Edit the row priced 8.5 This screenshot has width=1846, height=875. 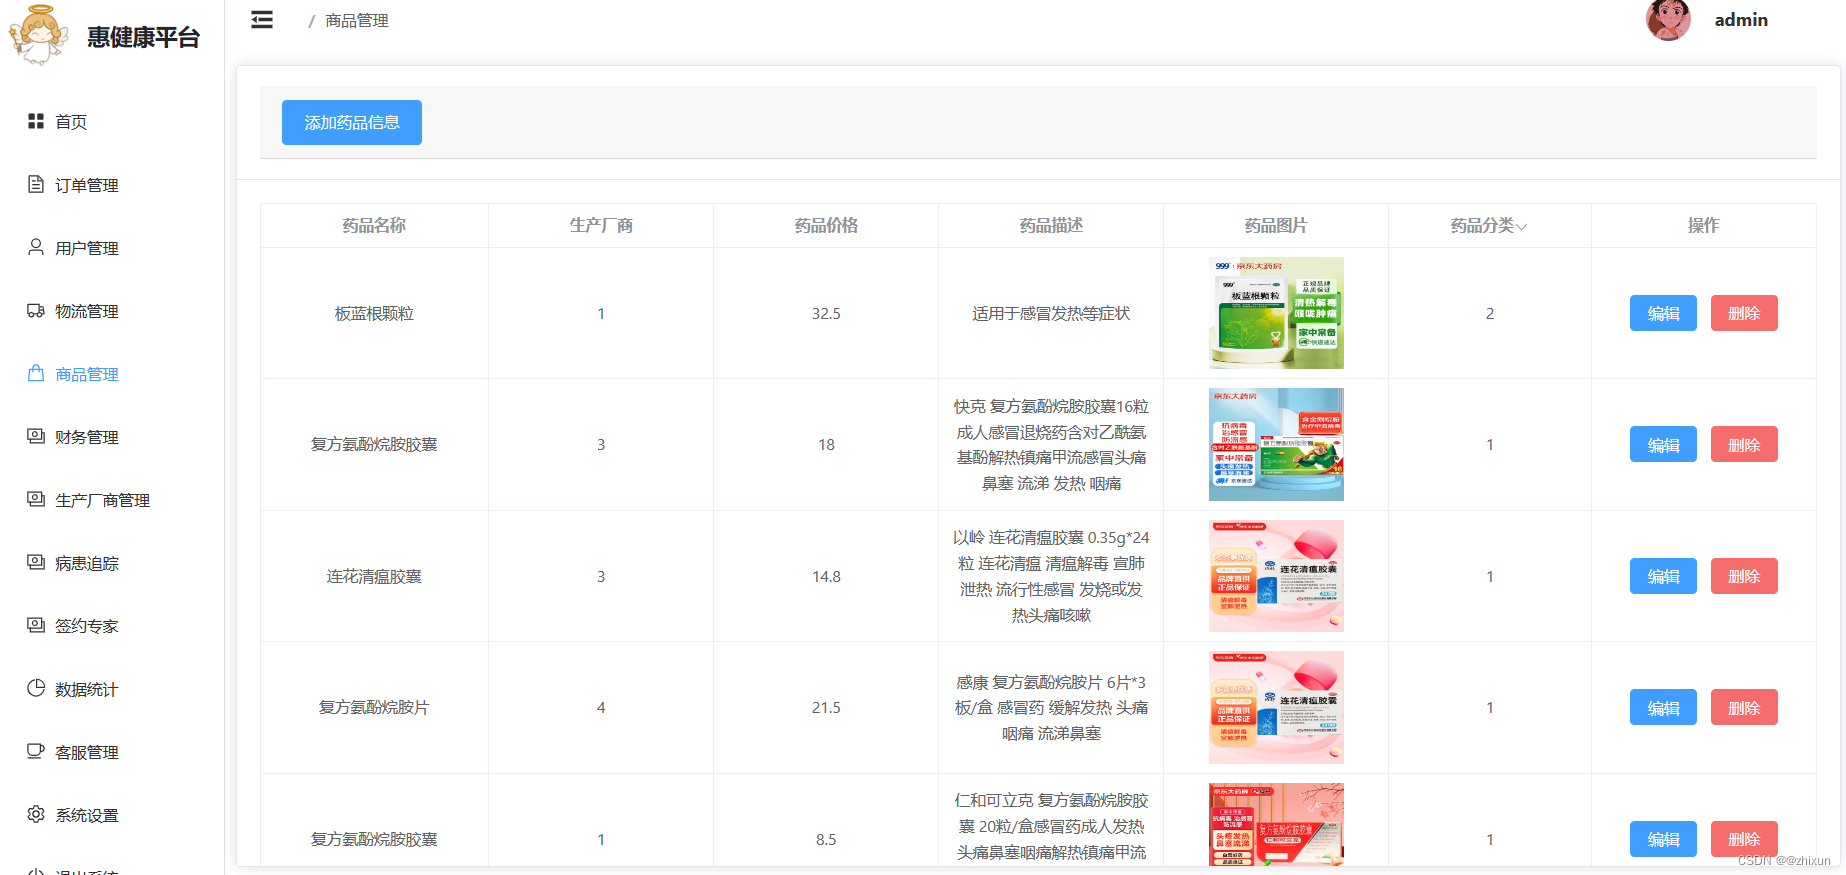[1663, 839]
